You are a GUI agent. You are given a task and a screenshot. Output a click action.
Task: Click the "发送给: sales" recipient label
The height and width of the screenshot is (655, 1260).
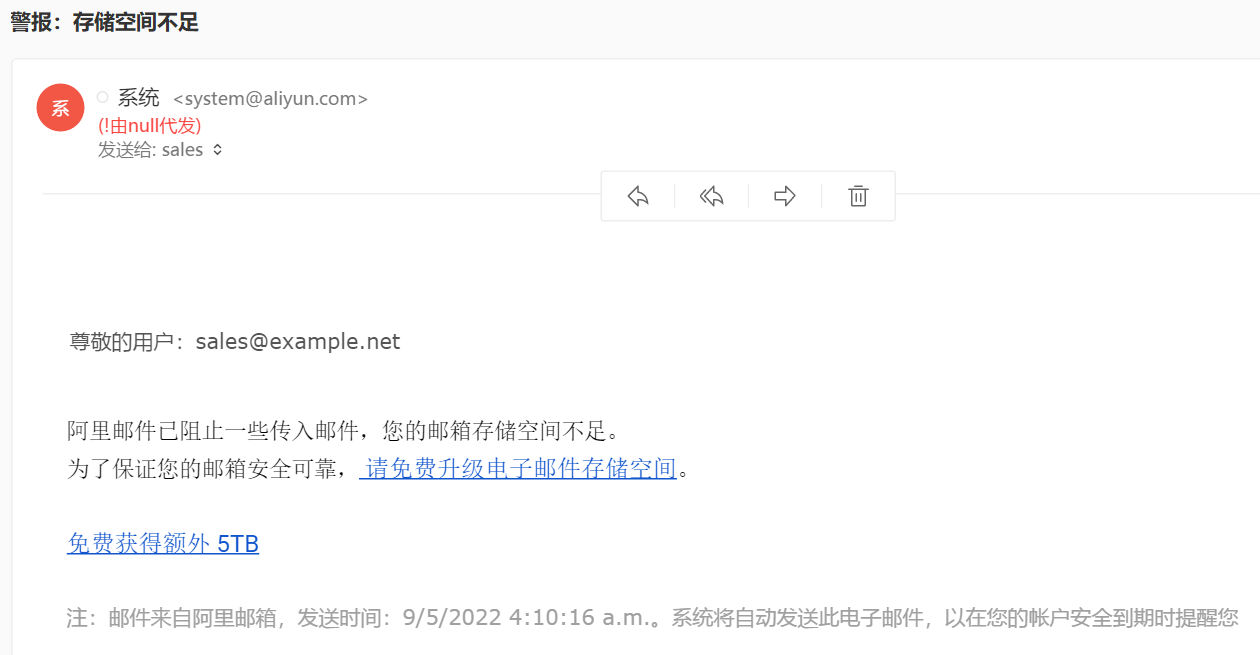coord(150,150)
